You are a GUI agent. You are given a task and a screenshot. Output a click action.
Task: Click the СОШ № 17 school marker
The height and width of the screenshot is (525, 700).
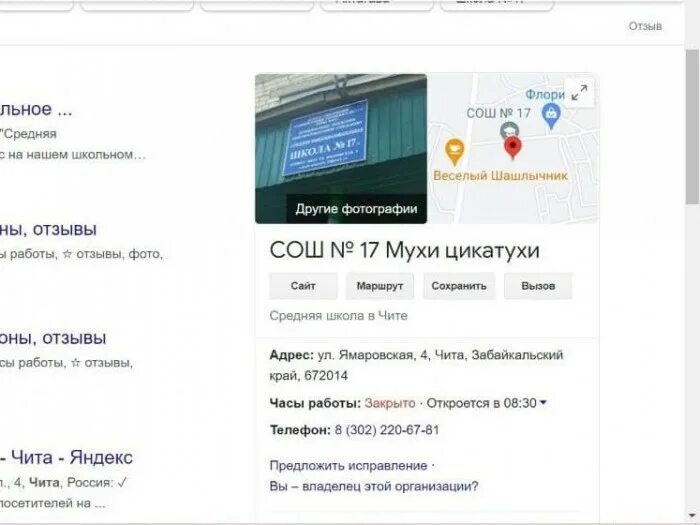pyautogui.click(x=509, y=130)
